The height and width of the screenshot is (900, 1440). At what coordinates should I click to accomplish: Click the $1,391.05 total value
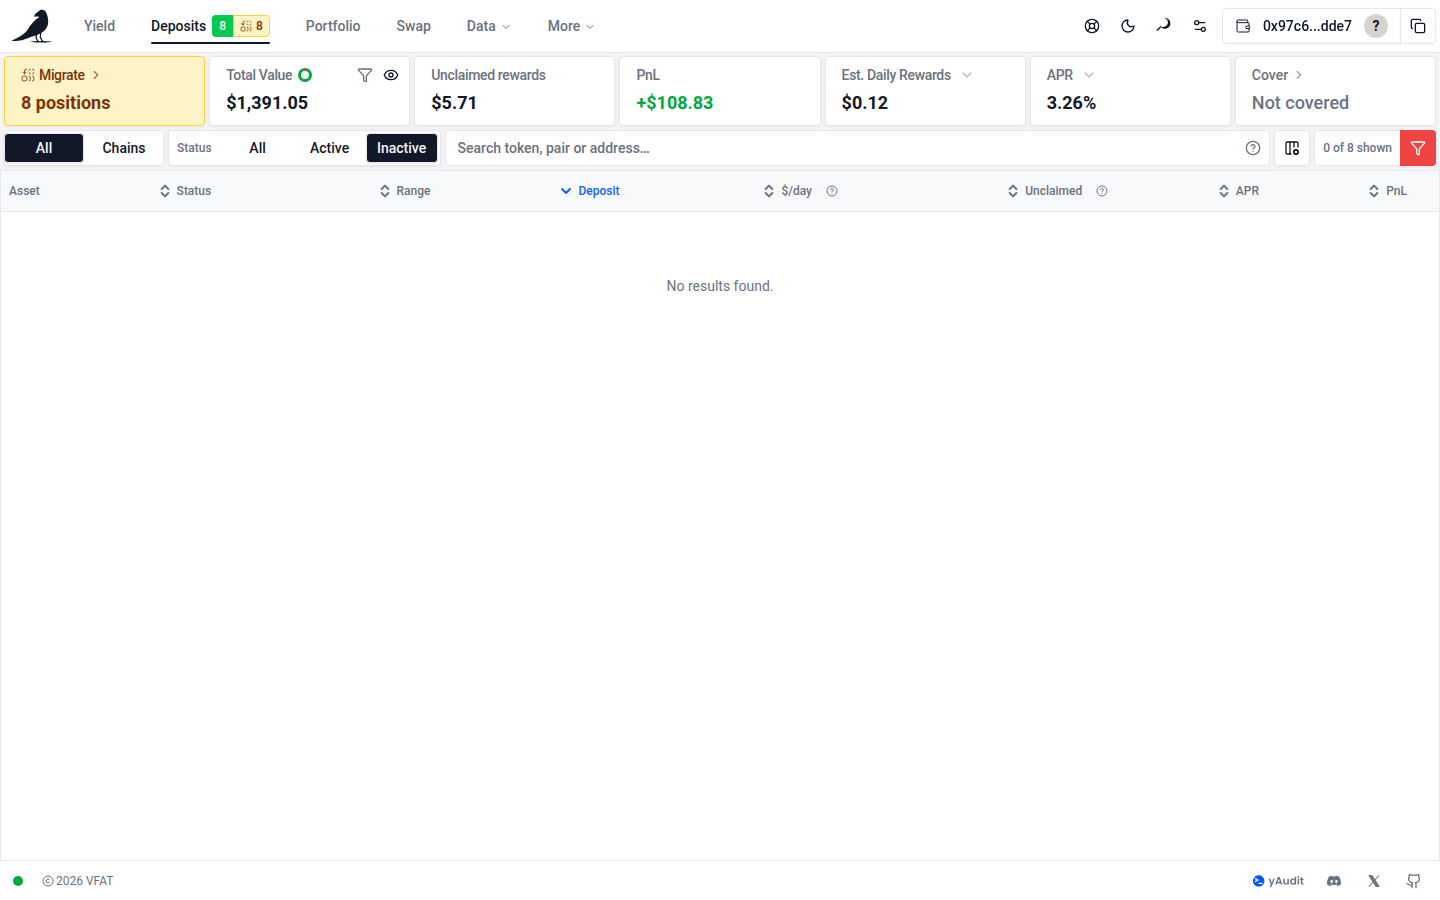pos(267,103)
